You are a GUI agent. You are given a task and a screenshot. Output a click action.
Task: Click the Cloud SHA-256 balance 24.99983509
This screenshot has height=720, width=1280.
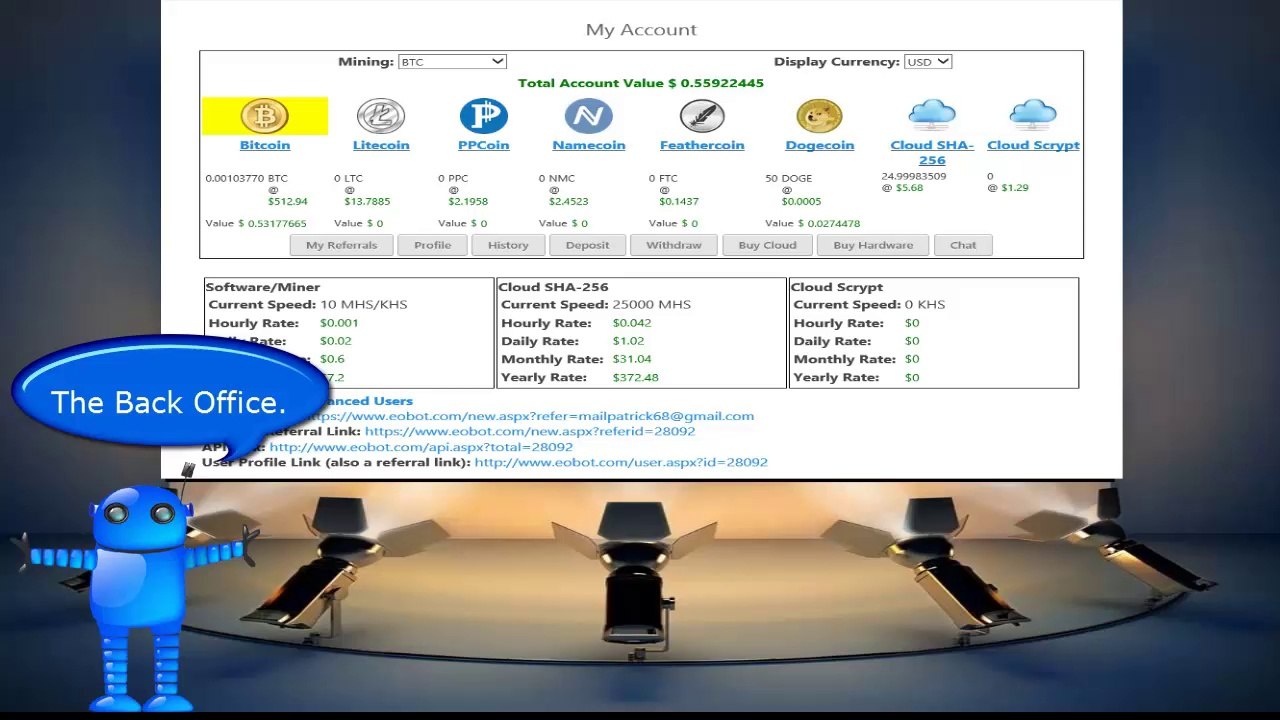pos(914,176)
